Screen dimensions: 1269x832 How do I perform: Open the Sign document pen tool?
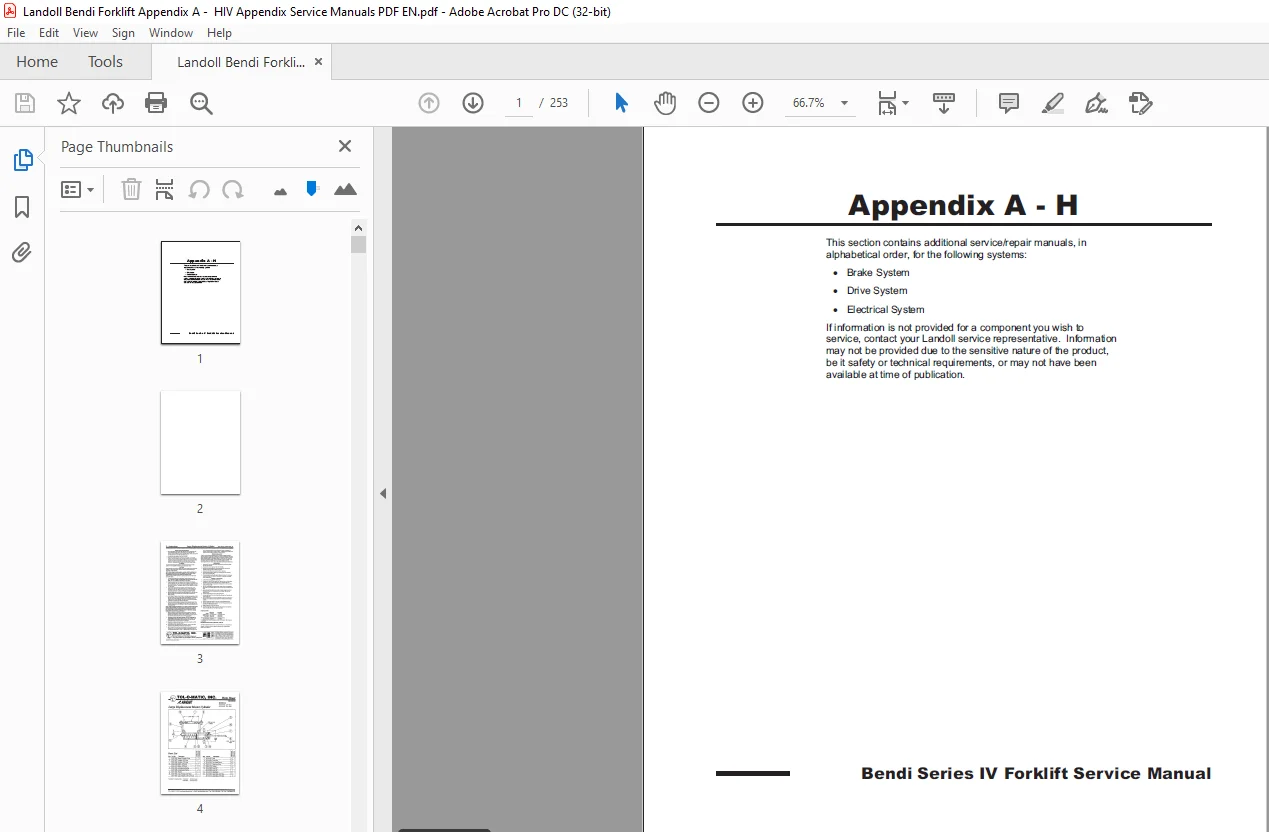pyautogui.click(x=1096, y=103)
